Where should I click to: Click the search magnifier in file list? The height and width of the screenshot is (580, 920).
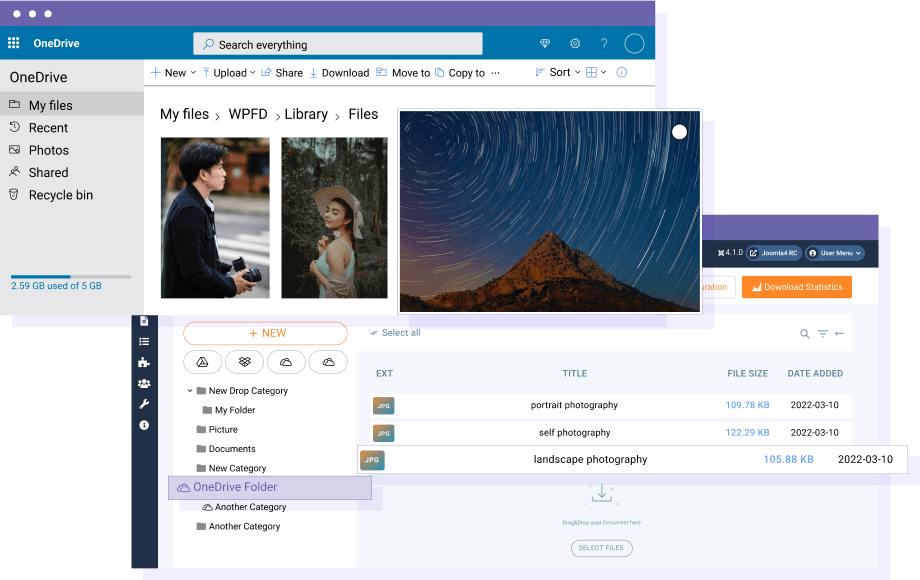(805, 334)
